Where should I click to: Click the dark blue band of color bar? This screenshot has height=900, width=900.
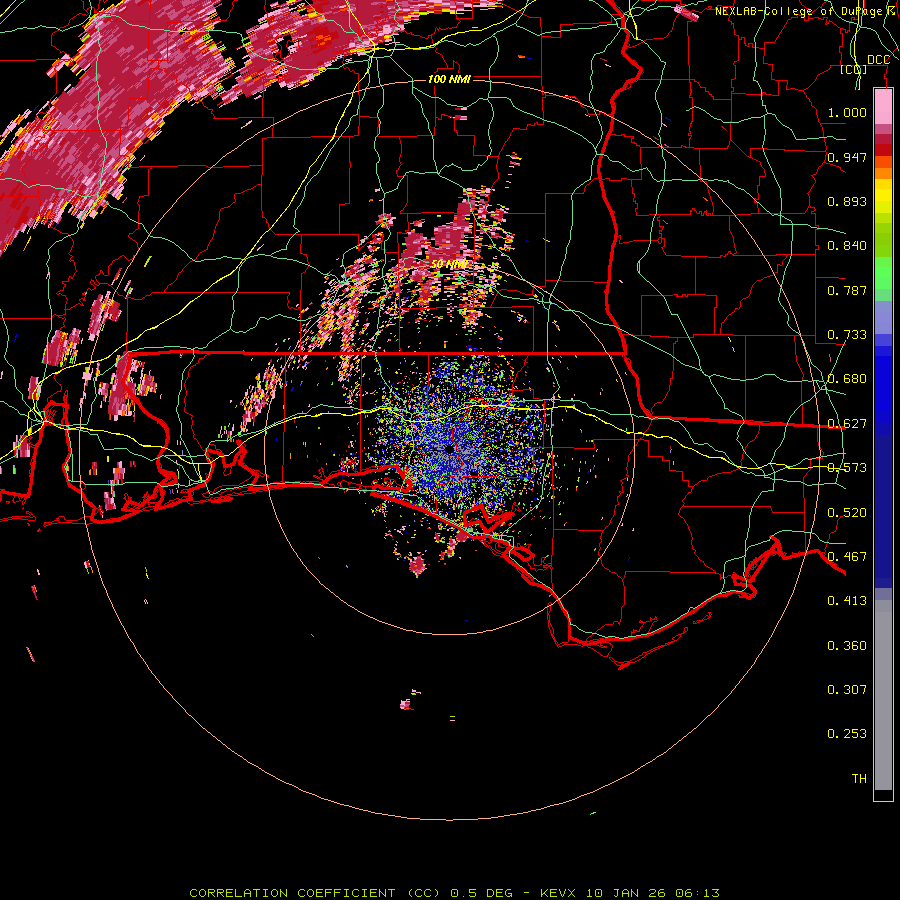(x=883, y=511)
